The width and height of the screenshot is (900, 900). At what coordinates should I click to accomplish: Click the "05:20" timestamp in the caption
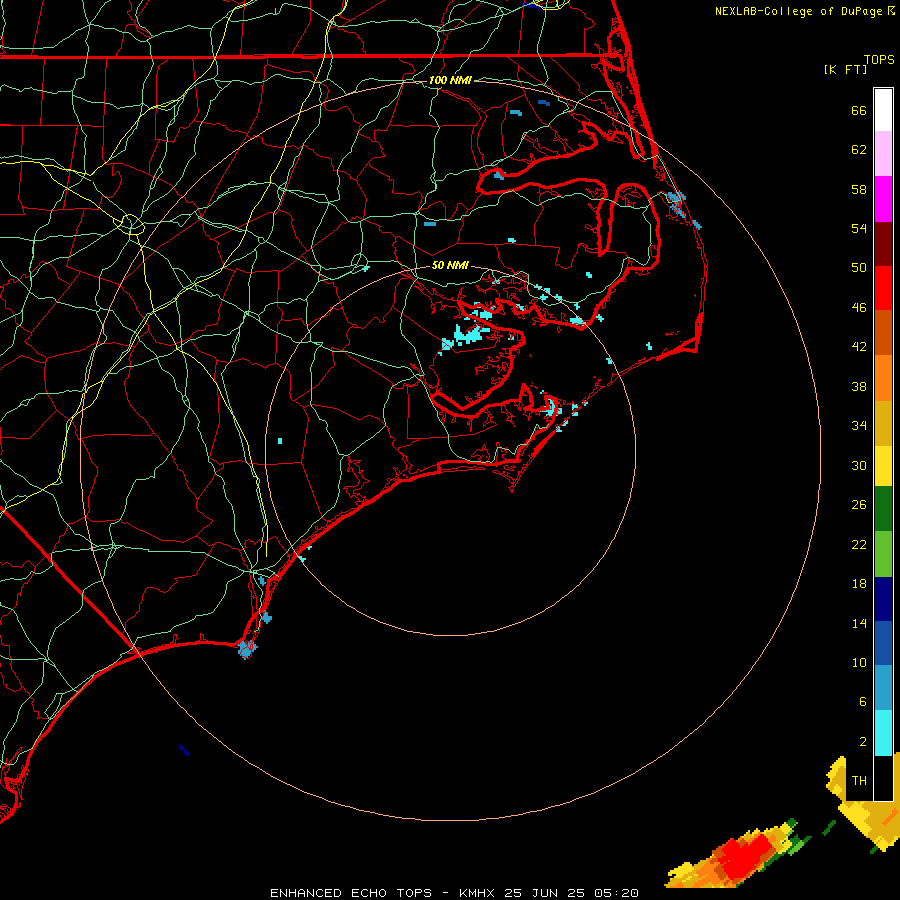(x=616, y=893)
